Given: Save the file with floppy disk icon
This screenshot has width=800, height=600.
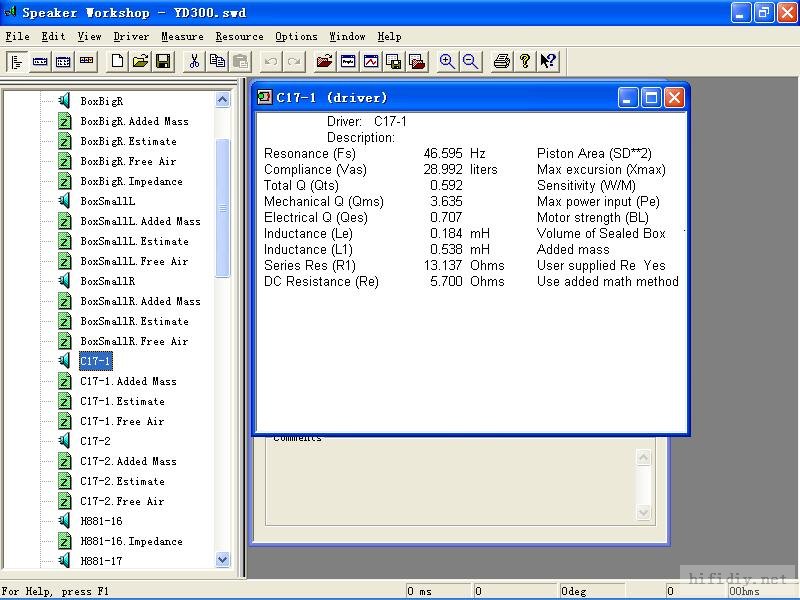Looking at the screenshot, I should tap(163, 61).
